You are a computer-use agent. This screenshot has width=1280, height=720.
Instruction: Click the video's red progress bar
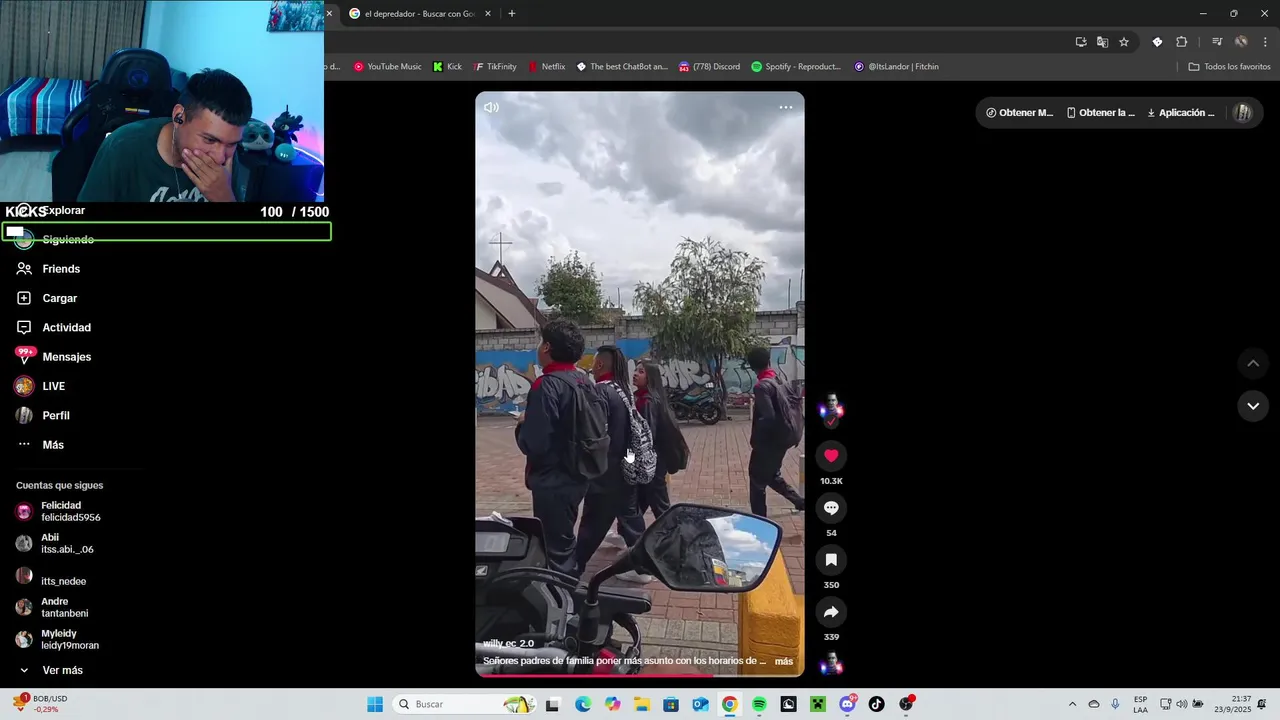(x=640, y=675)
